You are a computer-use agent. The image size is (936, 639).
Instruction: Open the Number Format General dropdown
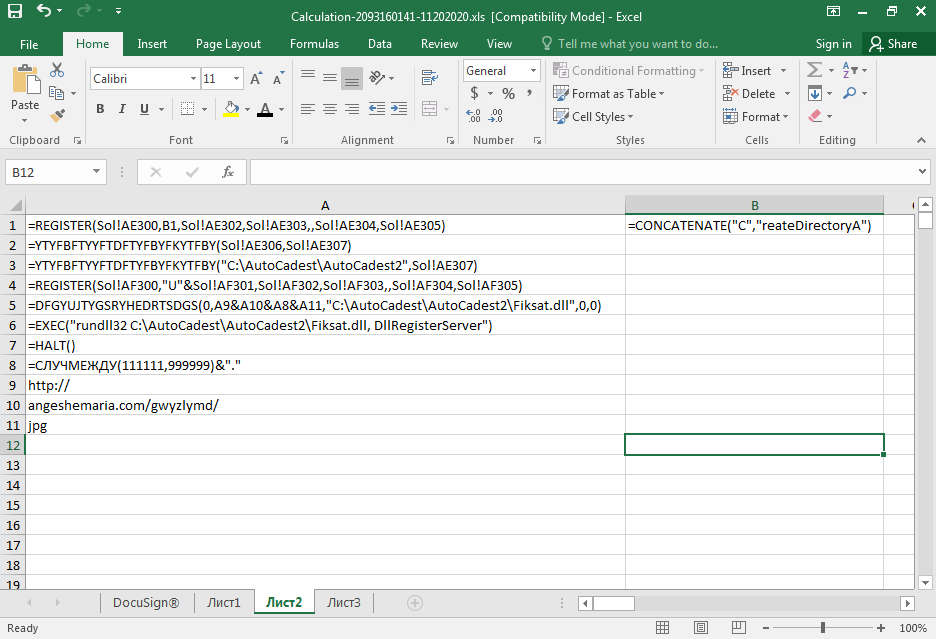(x=533, y=70)
